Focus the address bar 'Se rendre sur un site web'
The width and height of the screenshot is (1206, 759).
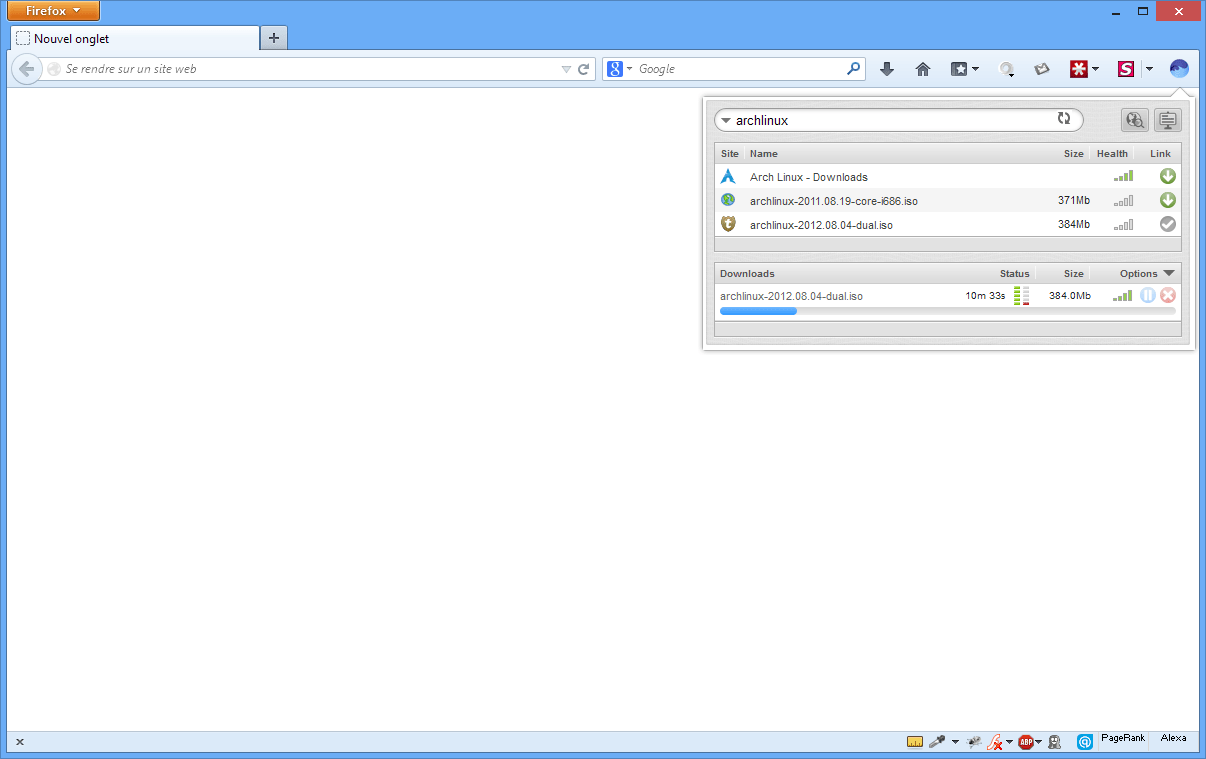tap(308, 69)
